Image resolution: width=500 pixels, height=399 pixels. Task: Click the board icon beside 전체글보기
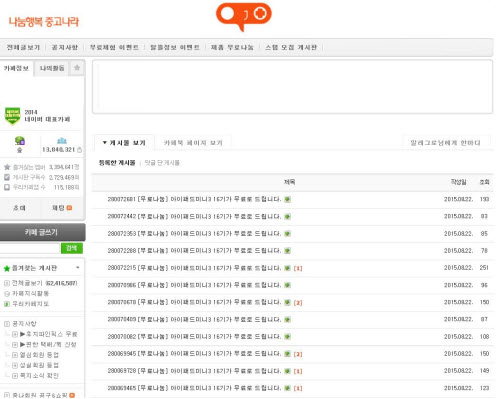(7, 283)
